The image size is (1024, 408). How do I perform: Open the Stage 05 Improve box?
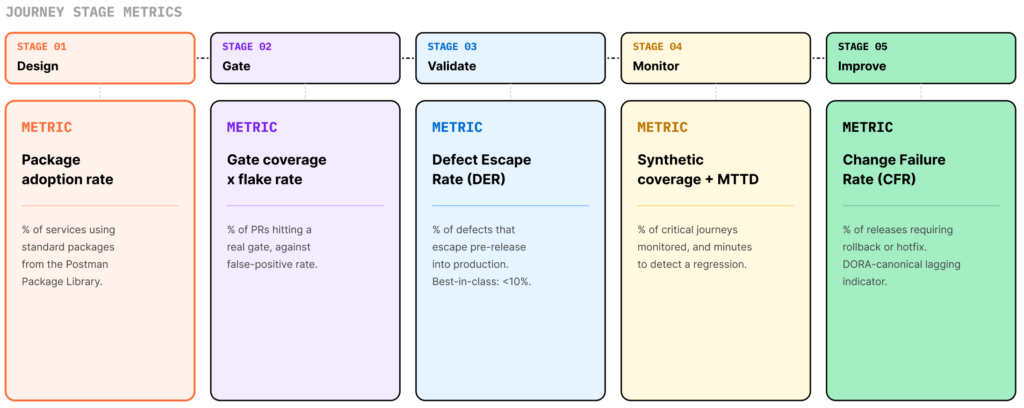click(921, 58)
